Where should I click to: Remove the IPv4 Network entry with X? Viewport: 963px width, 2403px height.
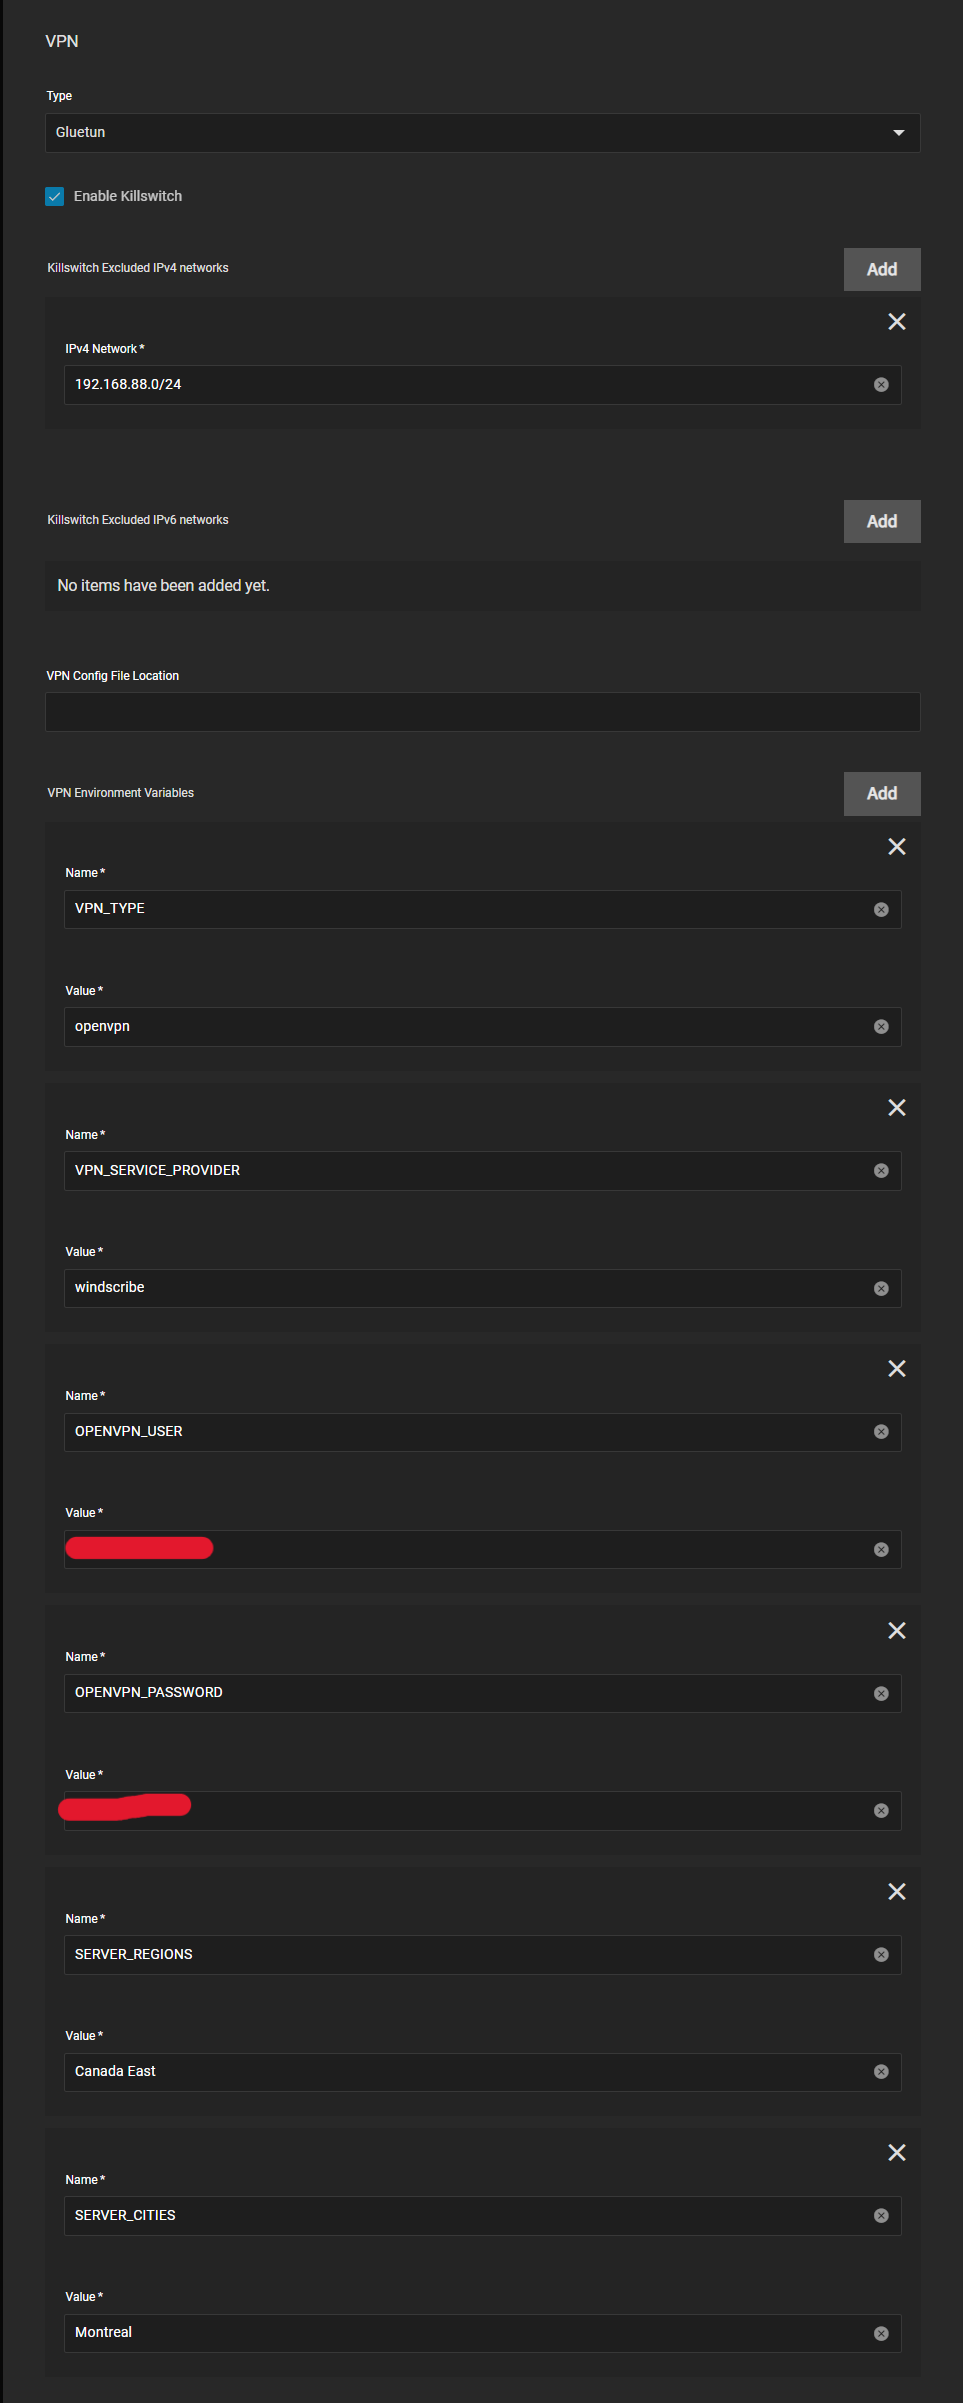(897, 321)
